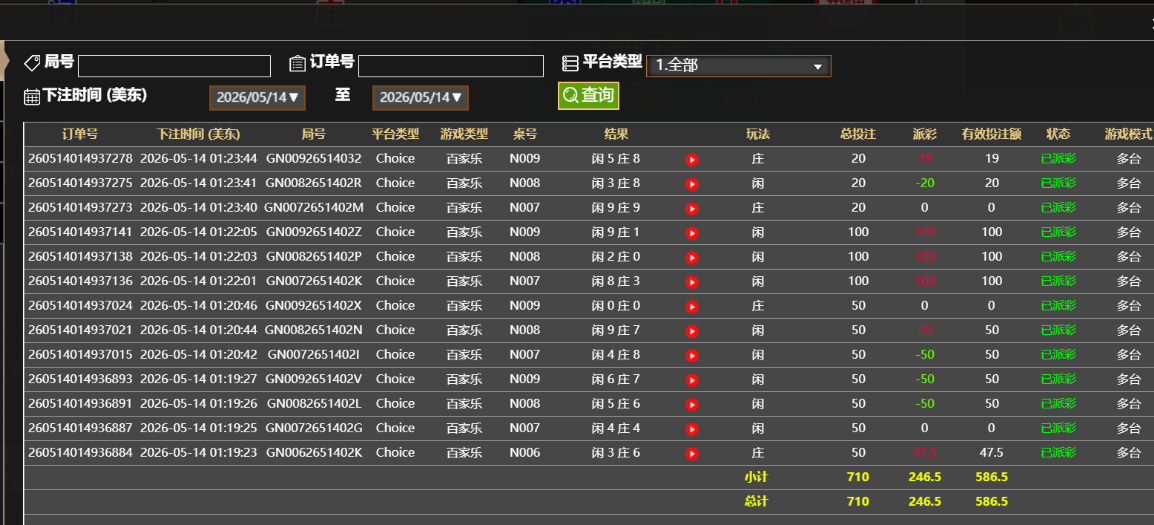The width and height of the screenshot is (1154, 525).
Task: Focus the 局号 input field
Action: pyautogui.click(x=174, y=66)
